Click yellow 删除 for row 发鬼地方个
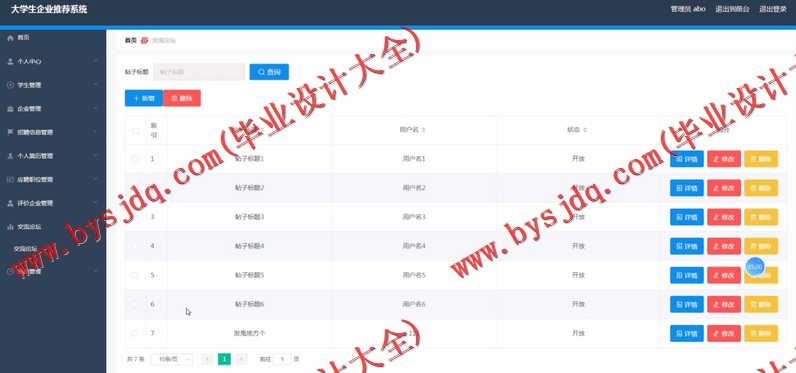796x373 pixels. (761, 333)
